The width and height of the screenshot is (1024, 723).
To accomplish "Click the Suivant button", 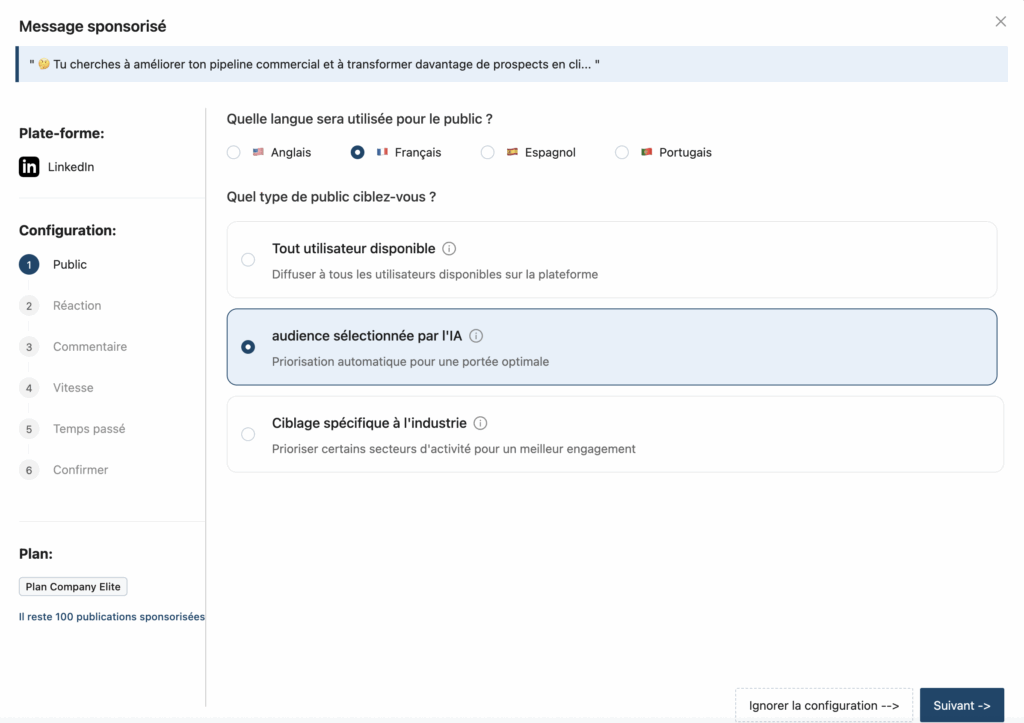I will coord(962,705).
